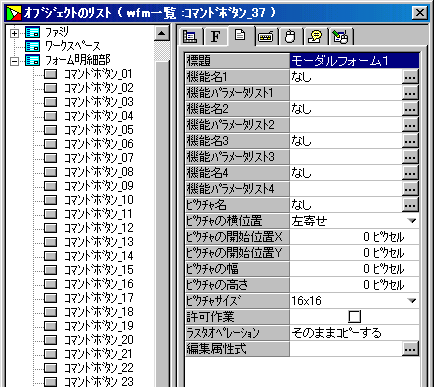Click the ファミリ node icon
This screenshot has width=435, height=387.
click(32, 33)
